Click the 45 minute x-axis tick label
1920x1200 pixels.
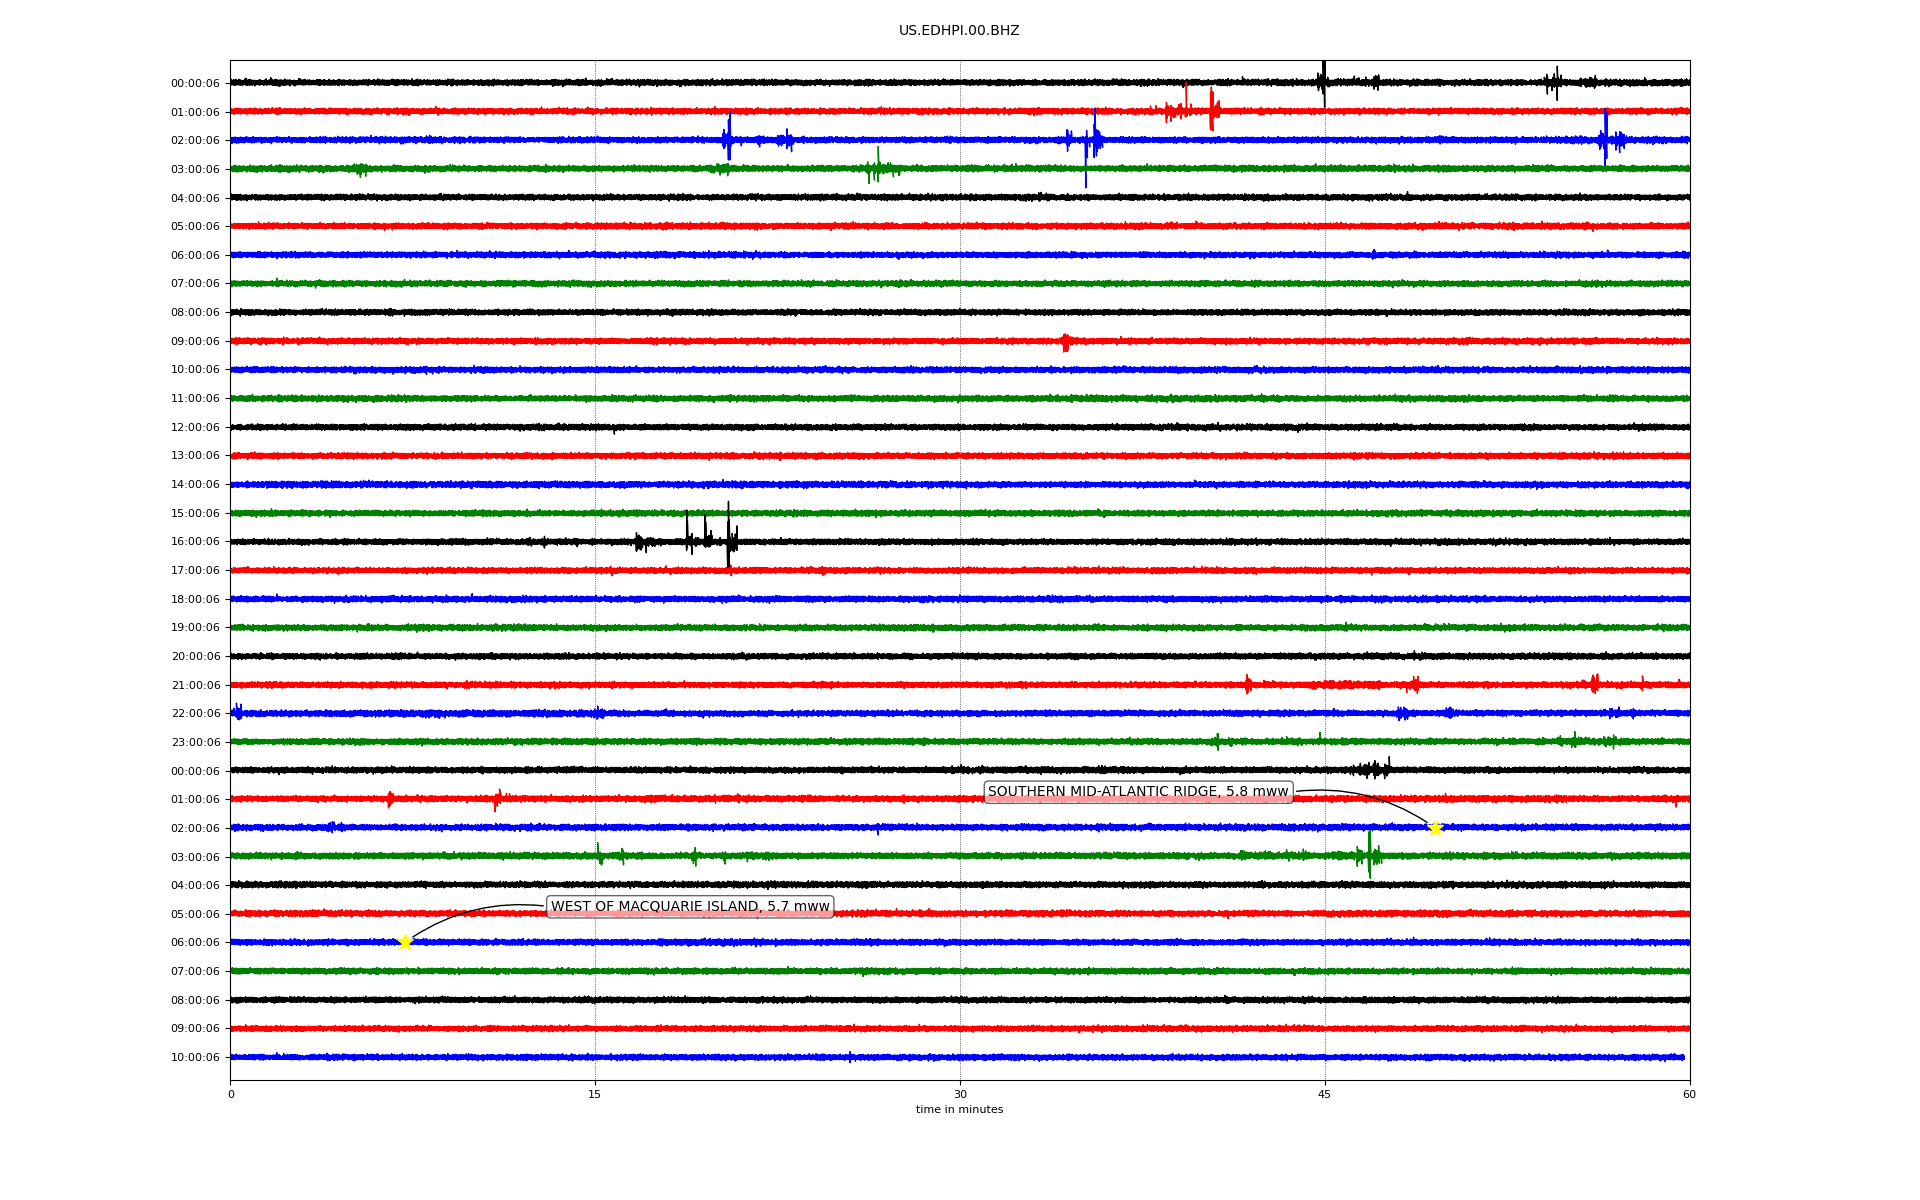click(x=1324, y=1094)
